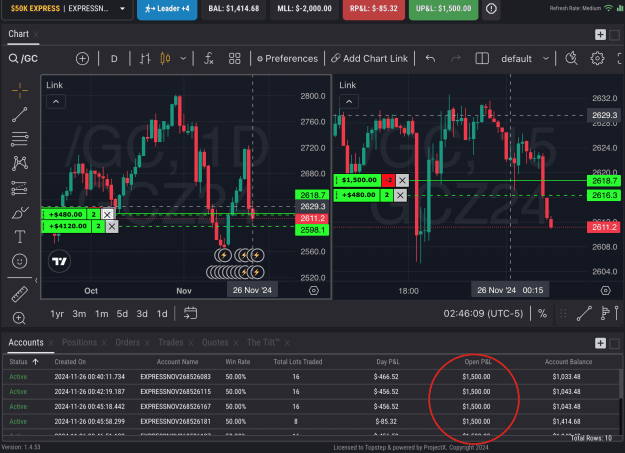Open daily chart axis settings icon
This screenshot has height=453, width=625.
coord(314,291)
